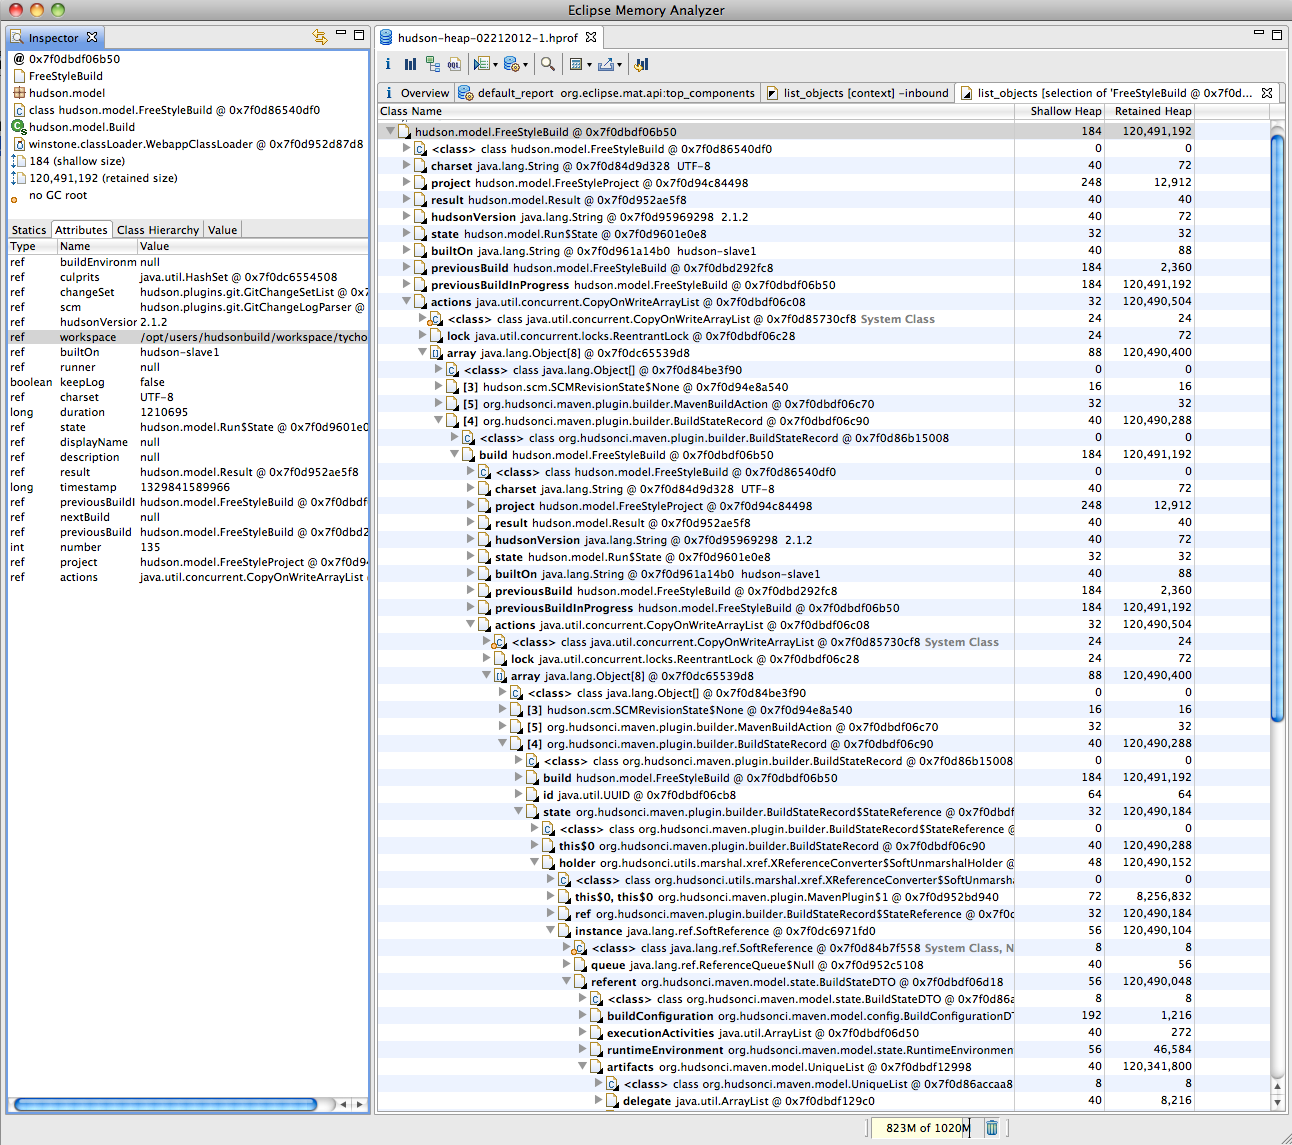1292x1145 pixels.
Task: Open the OQL query editor icon
Action: coord(455,64)
